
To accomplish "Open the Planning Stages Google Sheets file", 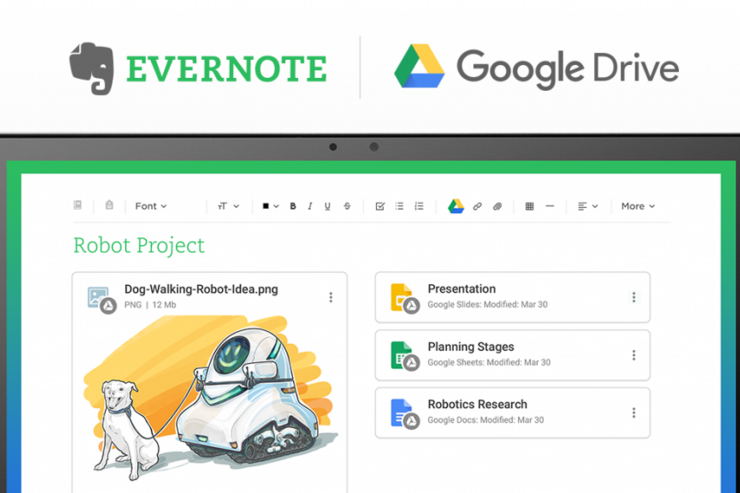I will [x=513, y=355].
